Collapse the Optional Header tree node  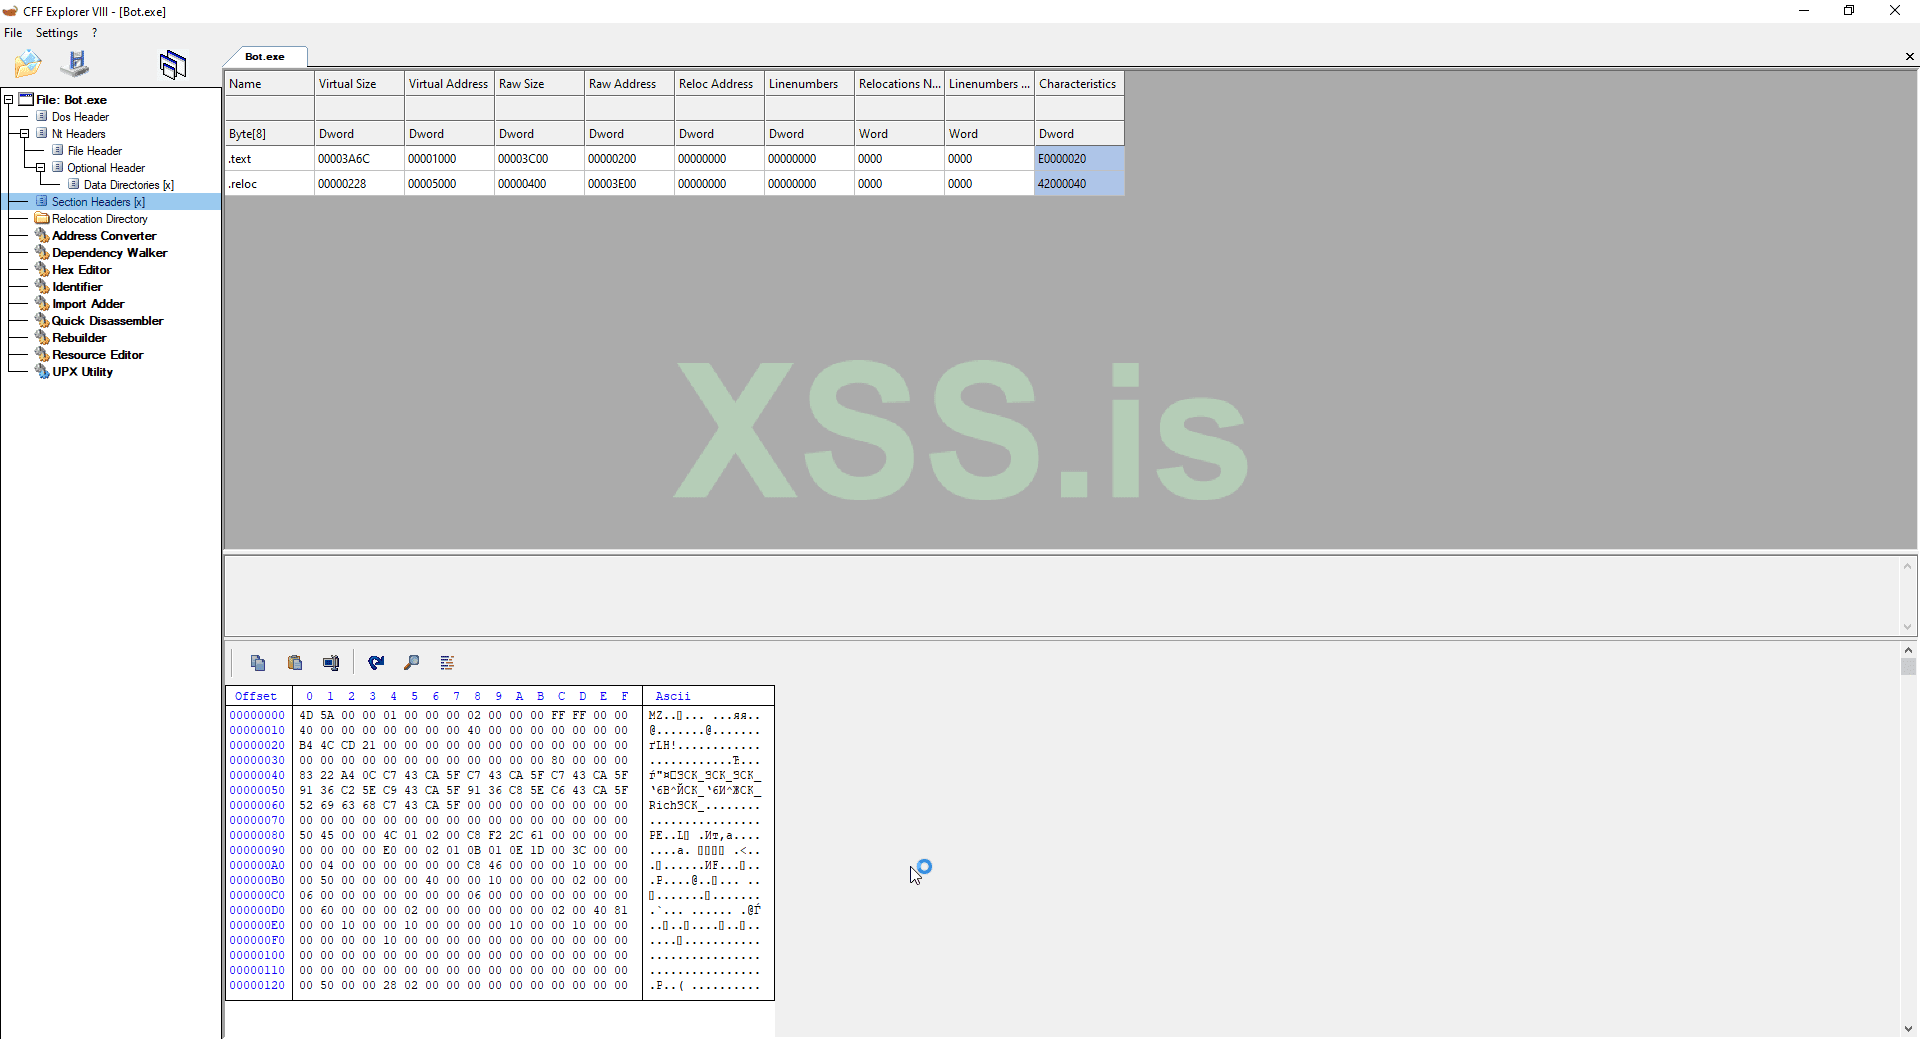(40, 167)
